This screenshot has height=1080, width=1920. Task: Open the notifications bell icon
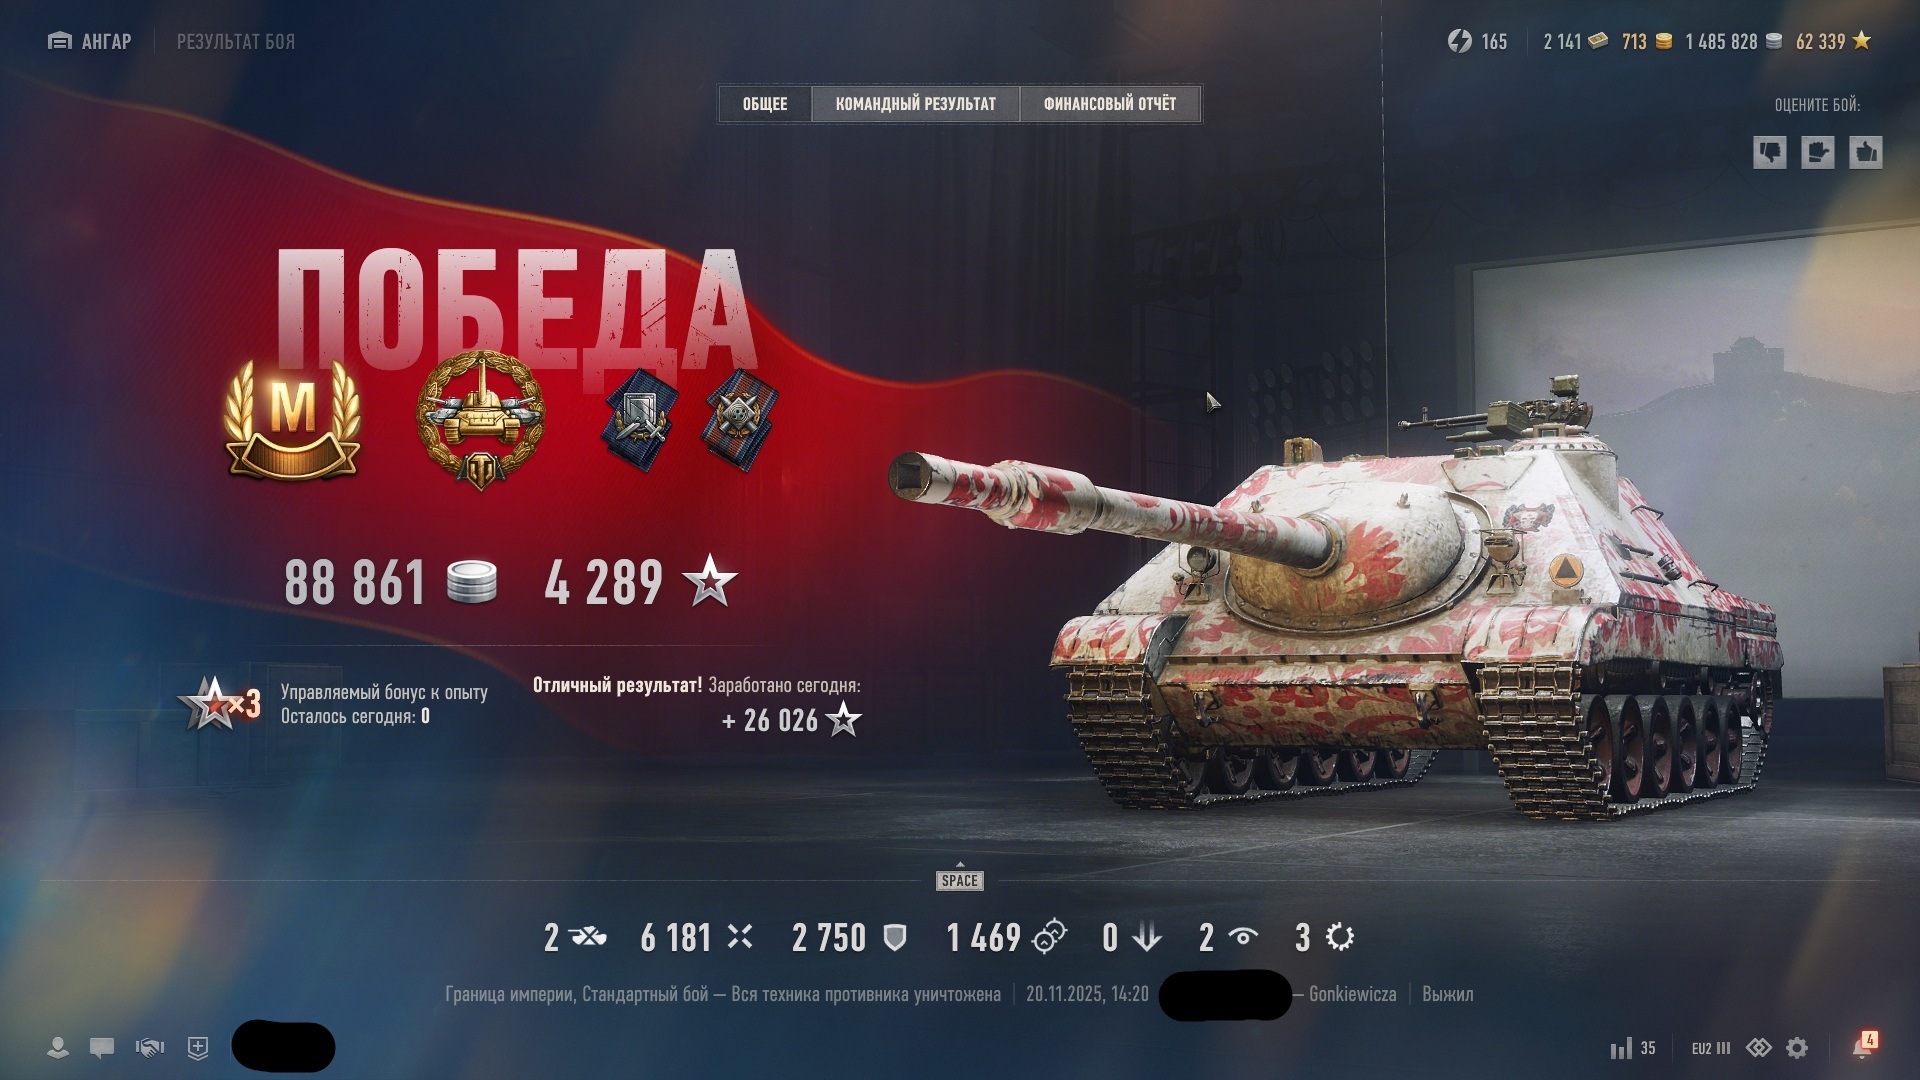point(1862,1047)
